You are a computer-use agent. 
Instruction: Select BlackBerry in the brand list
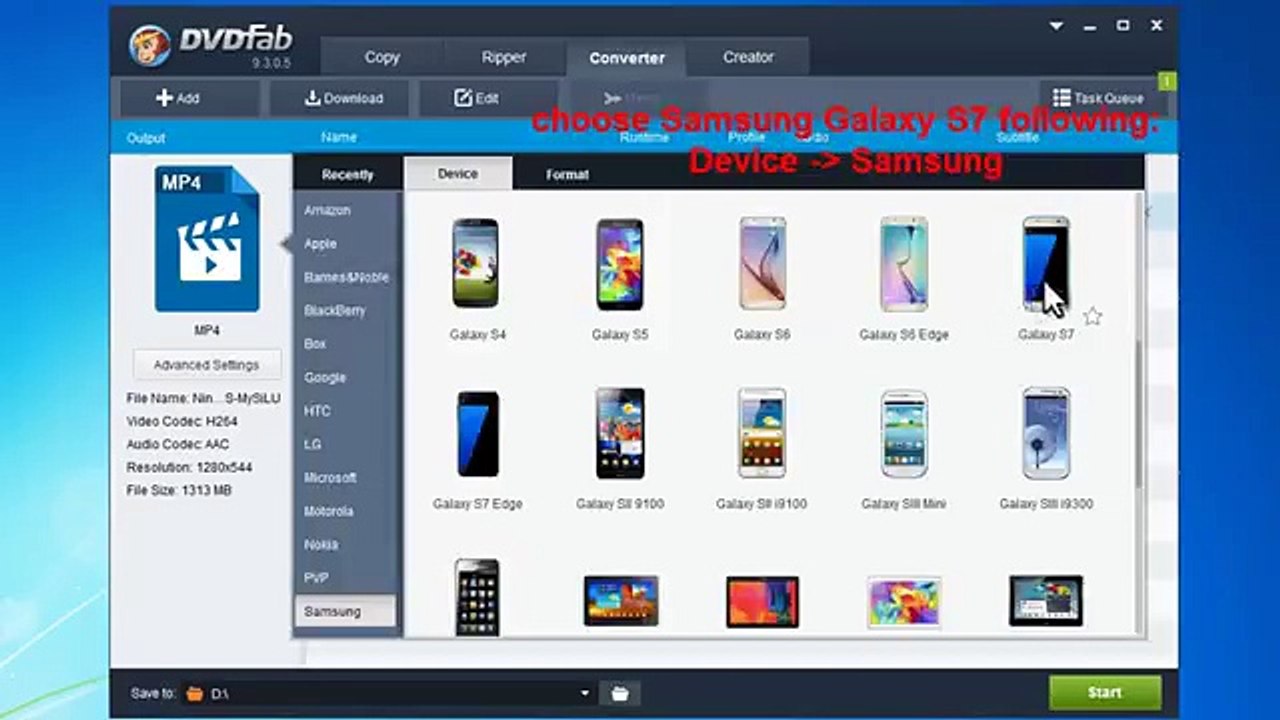click(x=346, y=310)
